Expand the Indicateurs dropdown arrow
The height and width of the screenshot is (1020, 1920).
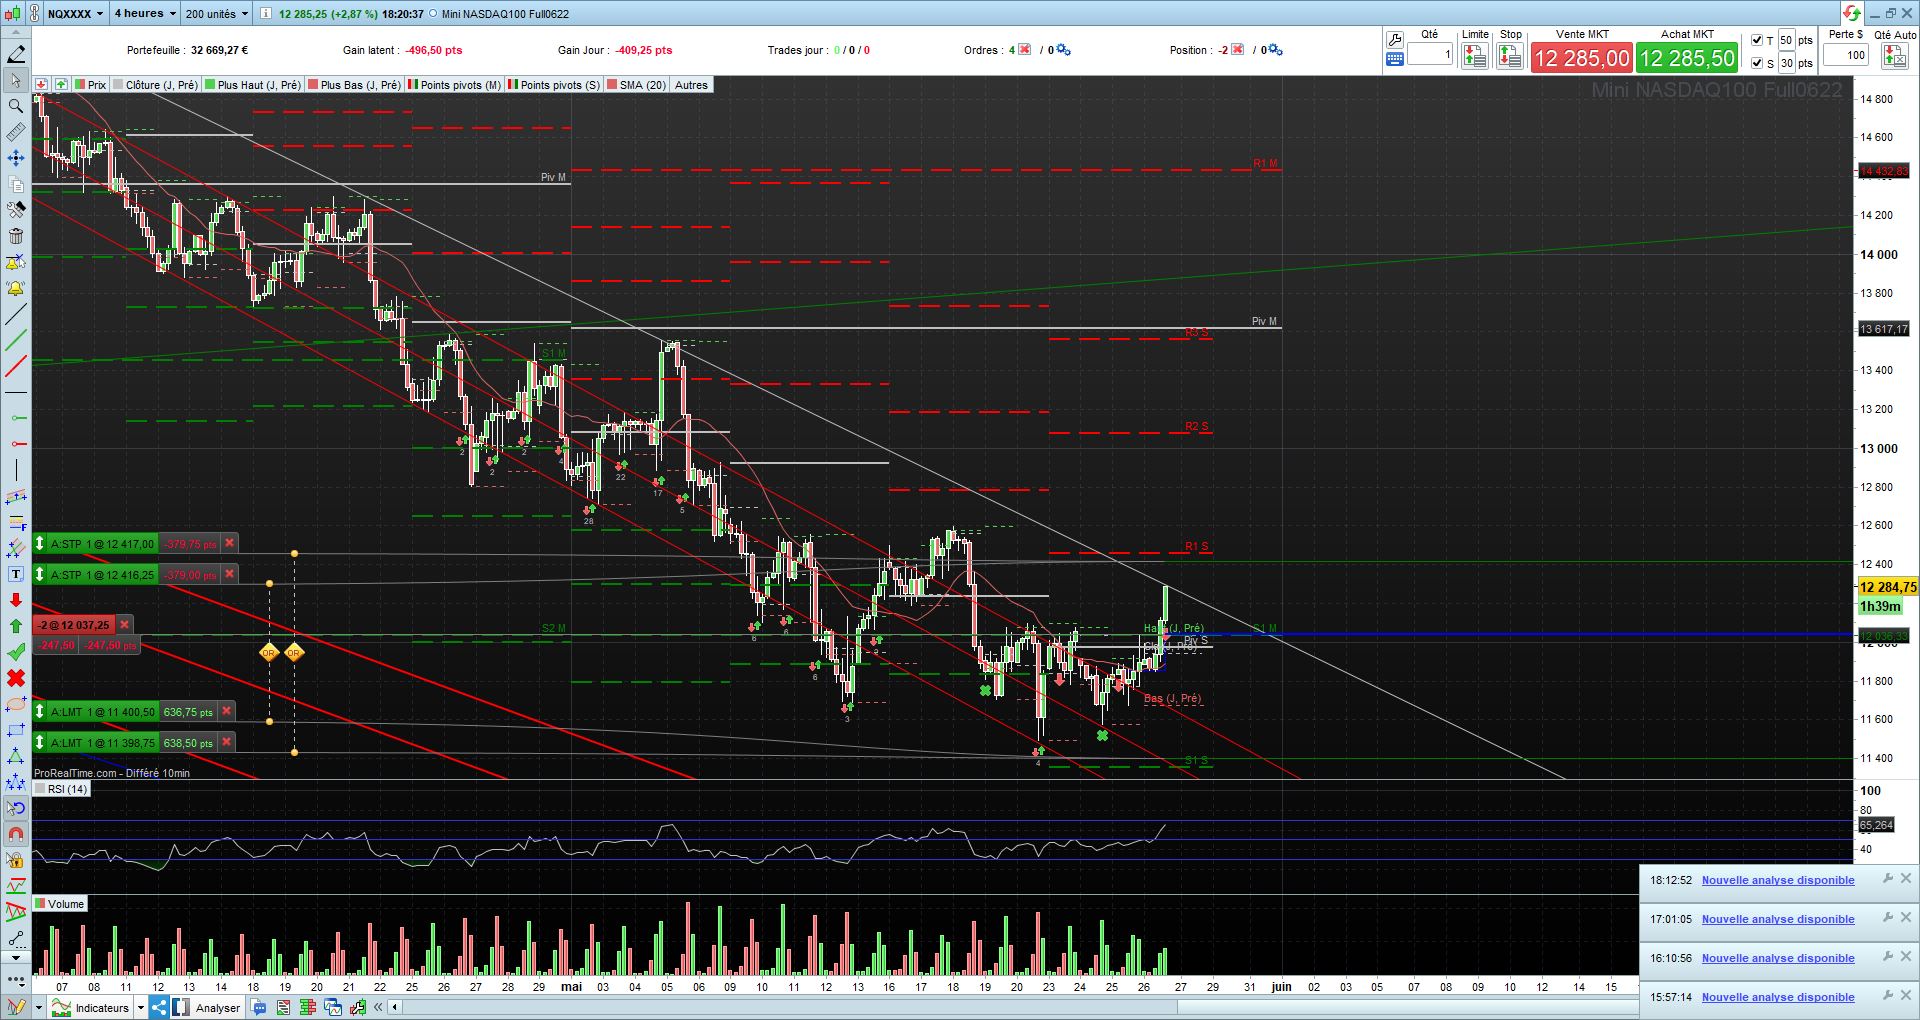[x=139, y=1007]
